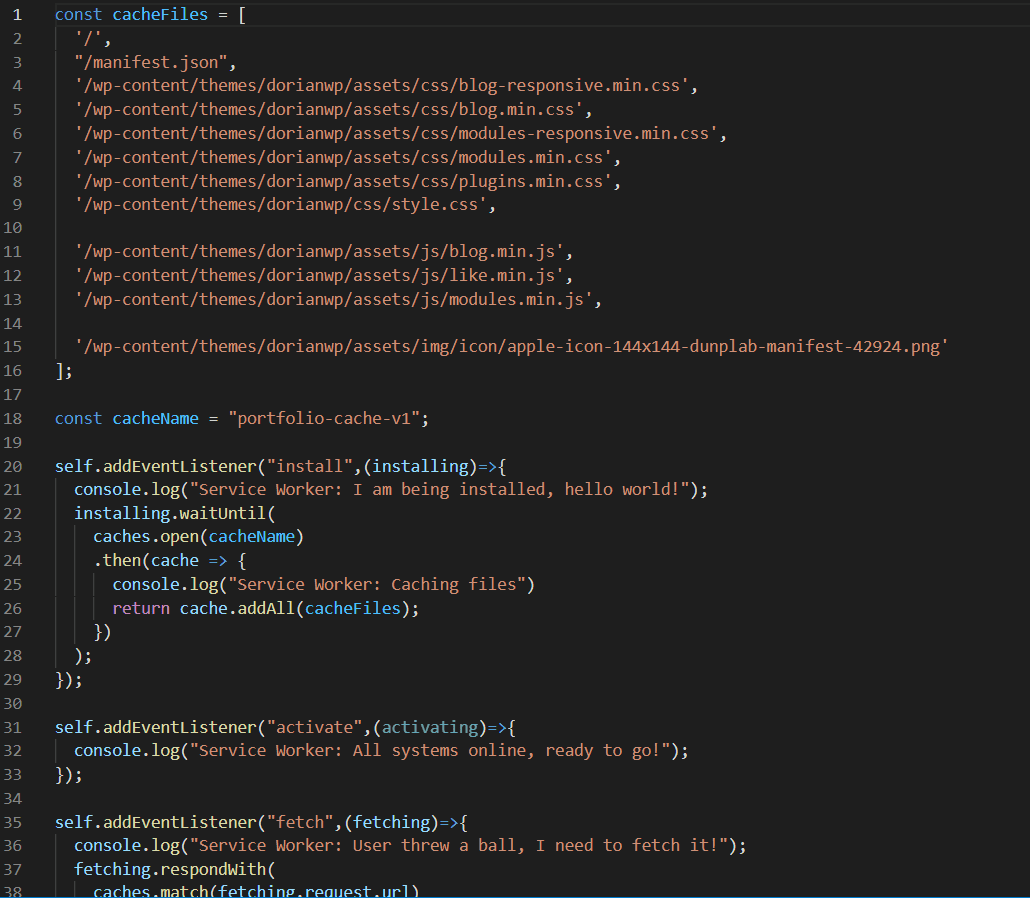This screenshot has height=898, width=1030.
Task: Click the apple-icon-144x144 PNG path string
Action: click(511, 346)
